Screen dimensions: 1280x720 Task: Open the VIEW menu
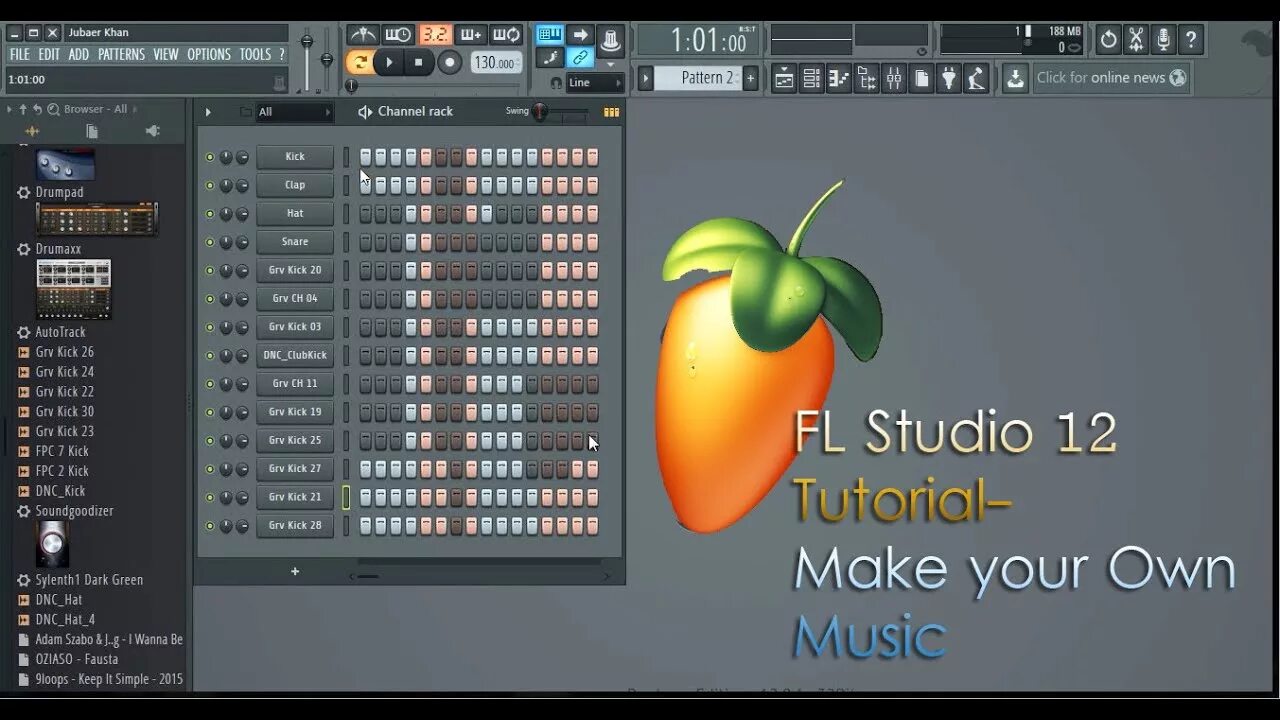pos(166,54)
